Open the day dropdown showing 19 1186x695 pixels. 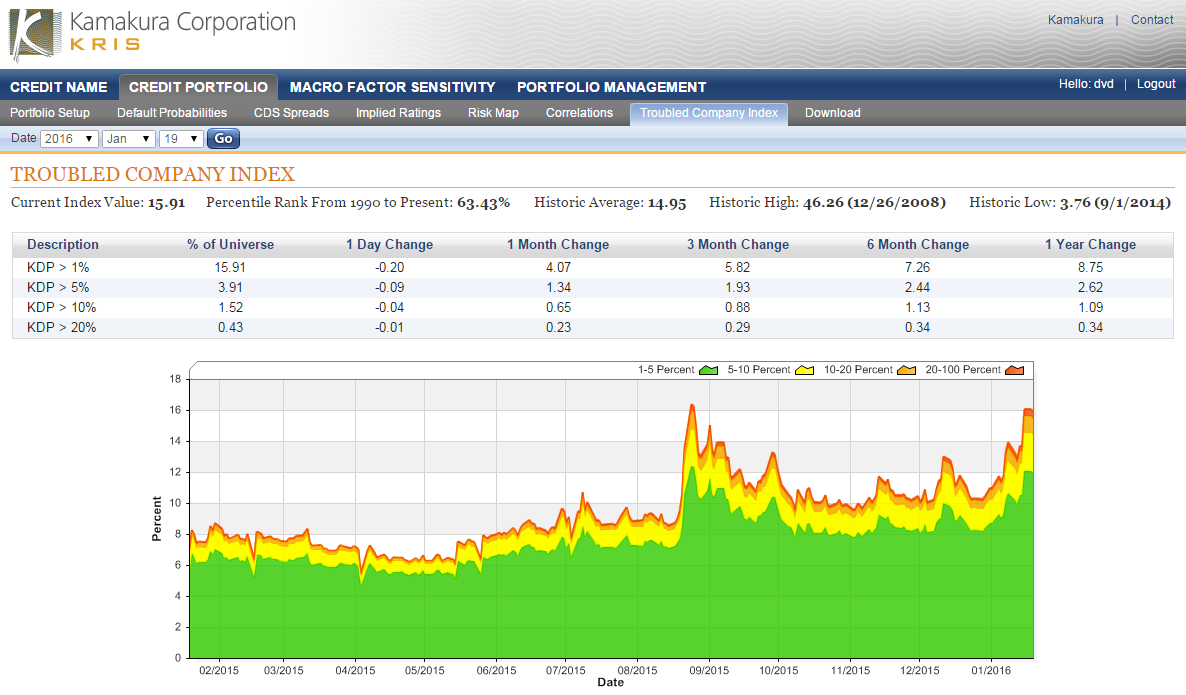pos(180,138)
